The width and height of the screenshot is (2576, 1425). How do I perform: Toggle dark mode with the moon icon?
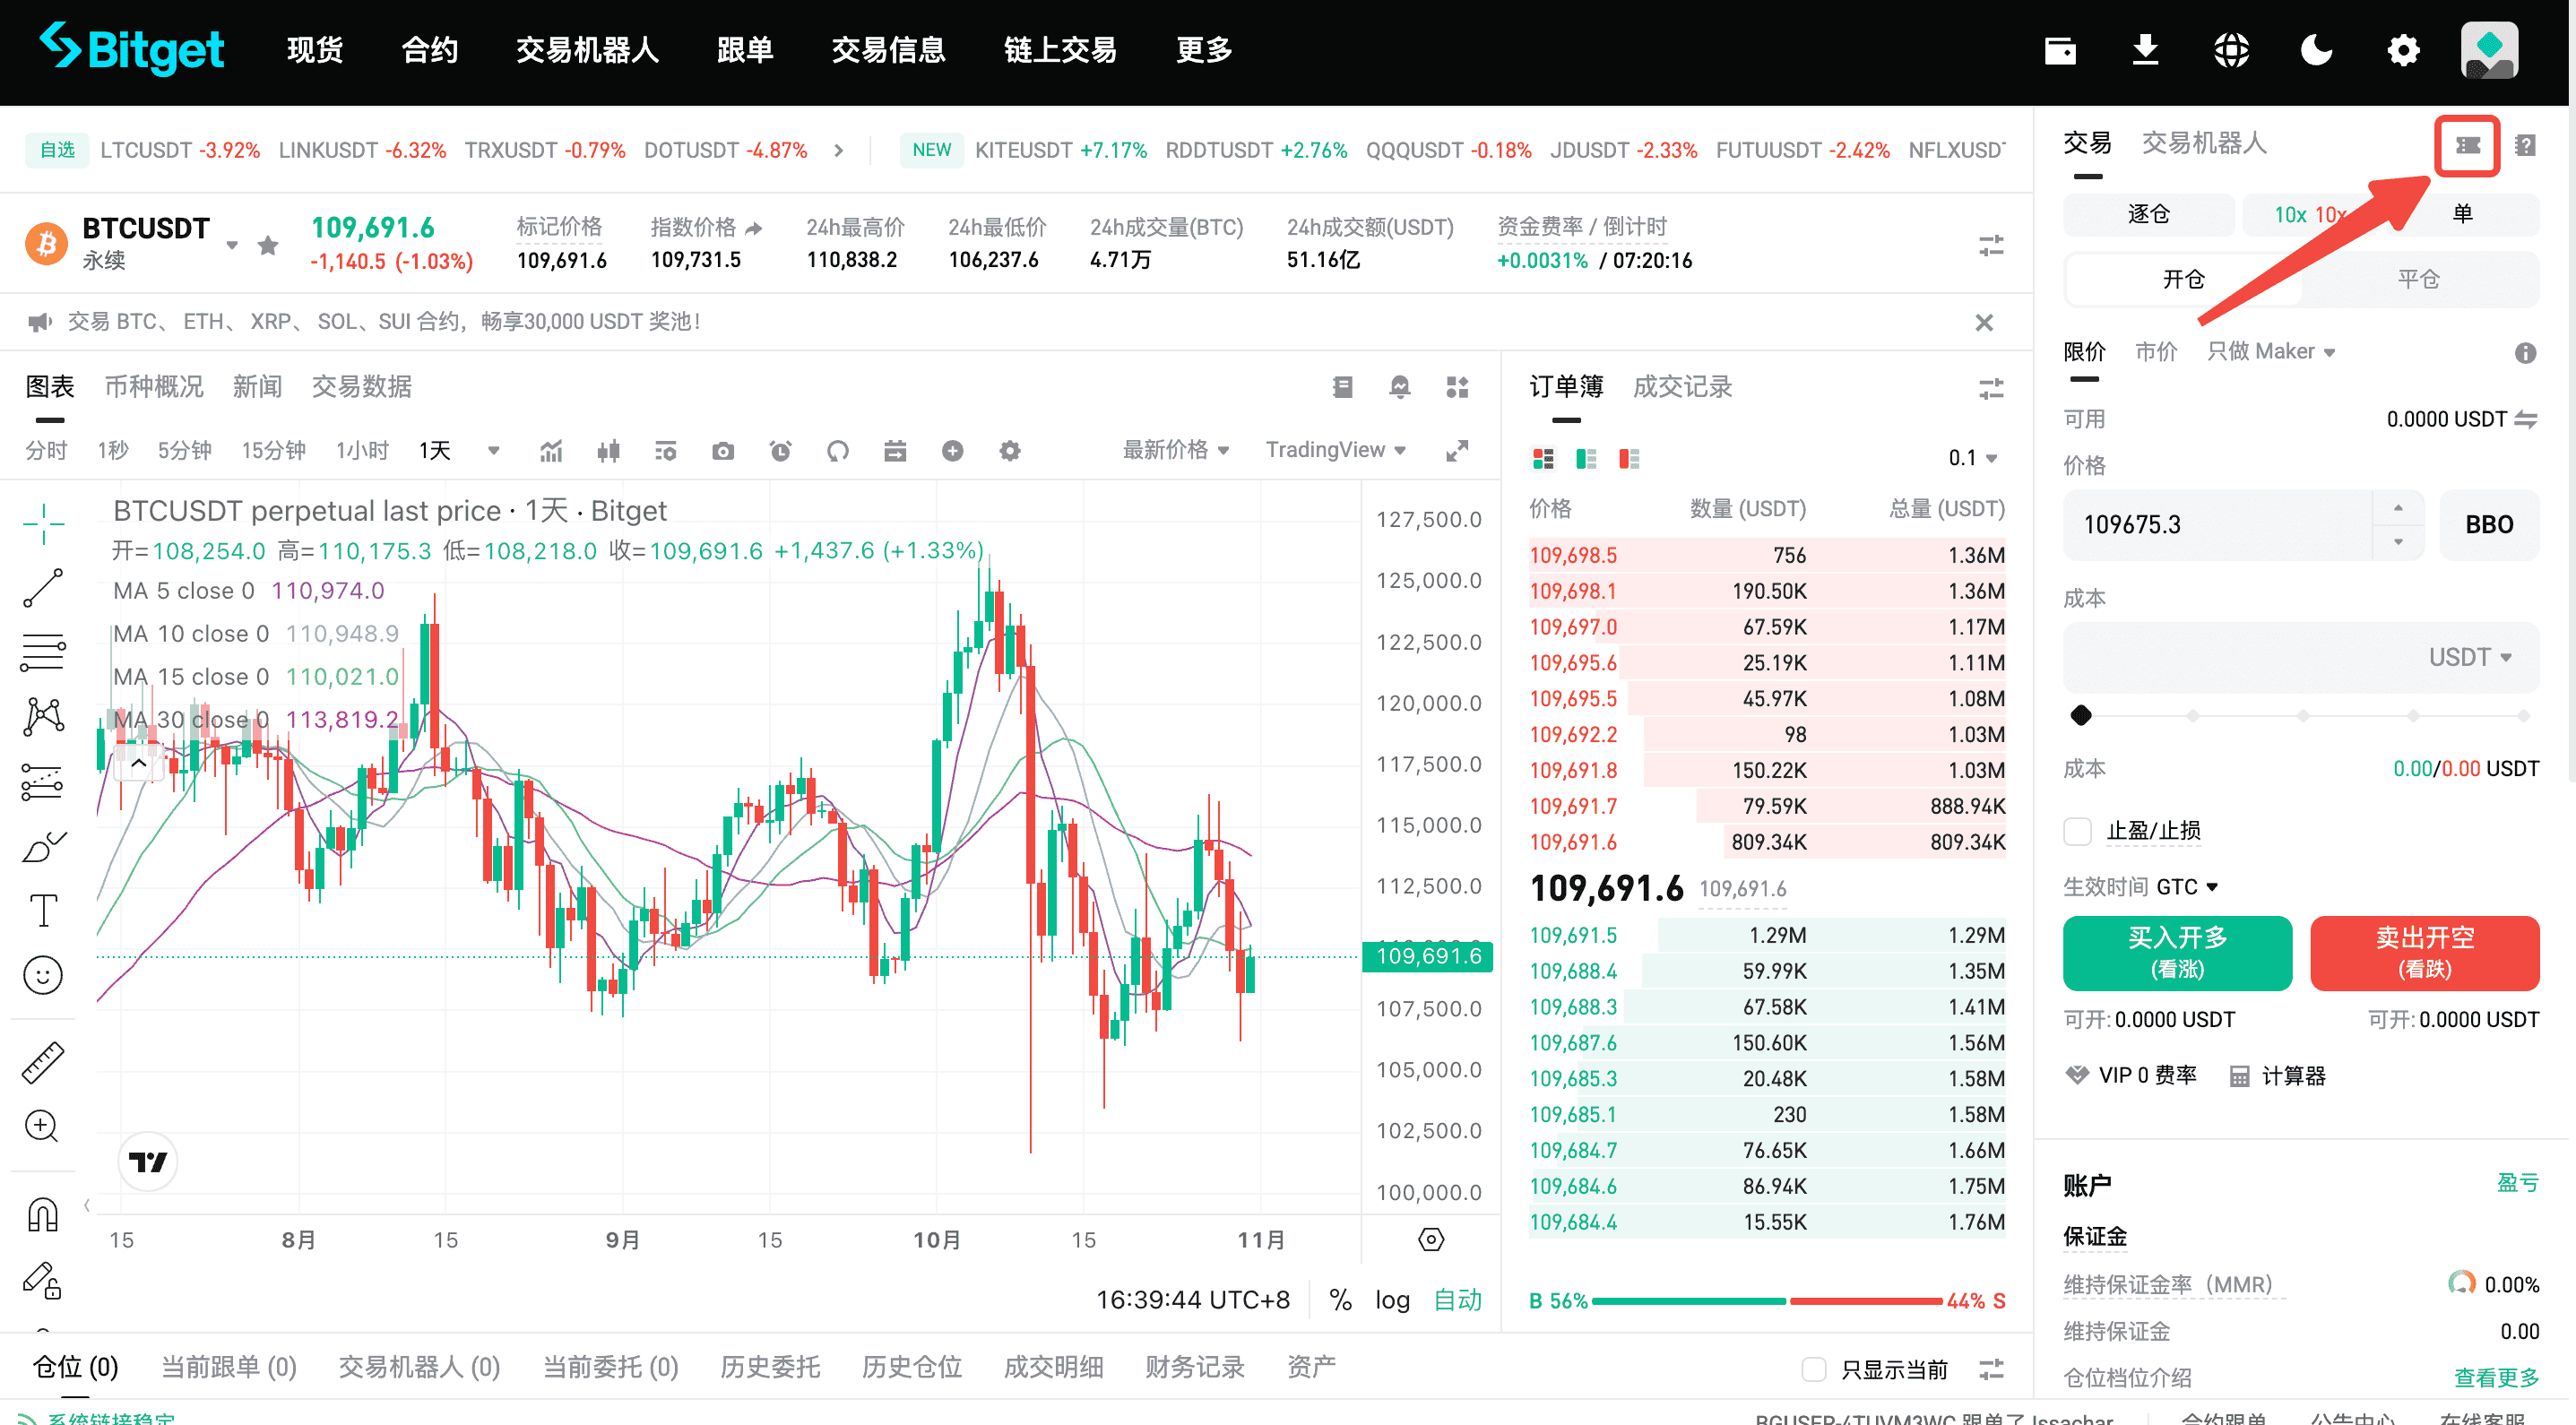[2318, 50]
